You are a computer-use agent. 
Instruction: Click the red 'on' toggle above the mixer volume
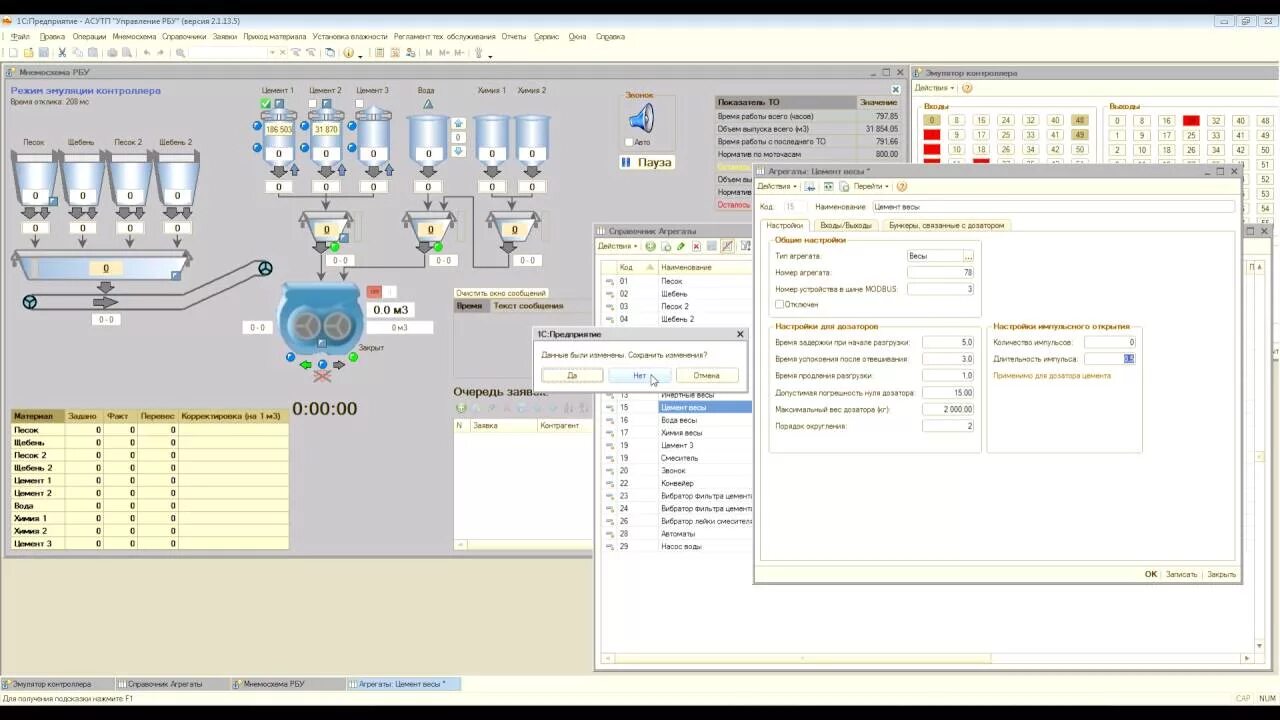pyautogui.click(x=374, y=292)
